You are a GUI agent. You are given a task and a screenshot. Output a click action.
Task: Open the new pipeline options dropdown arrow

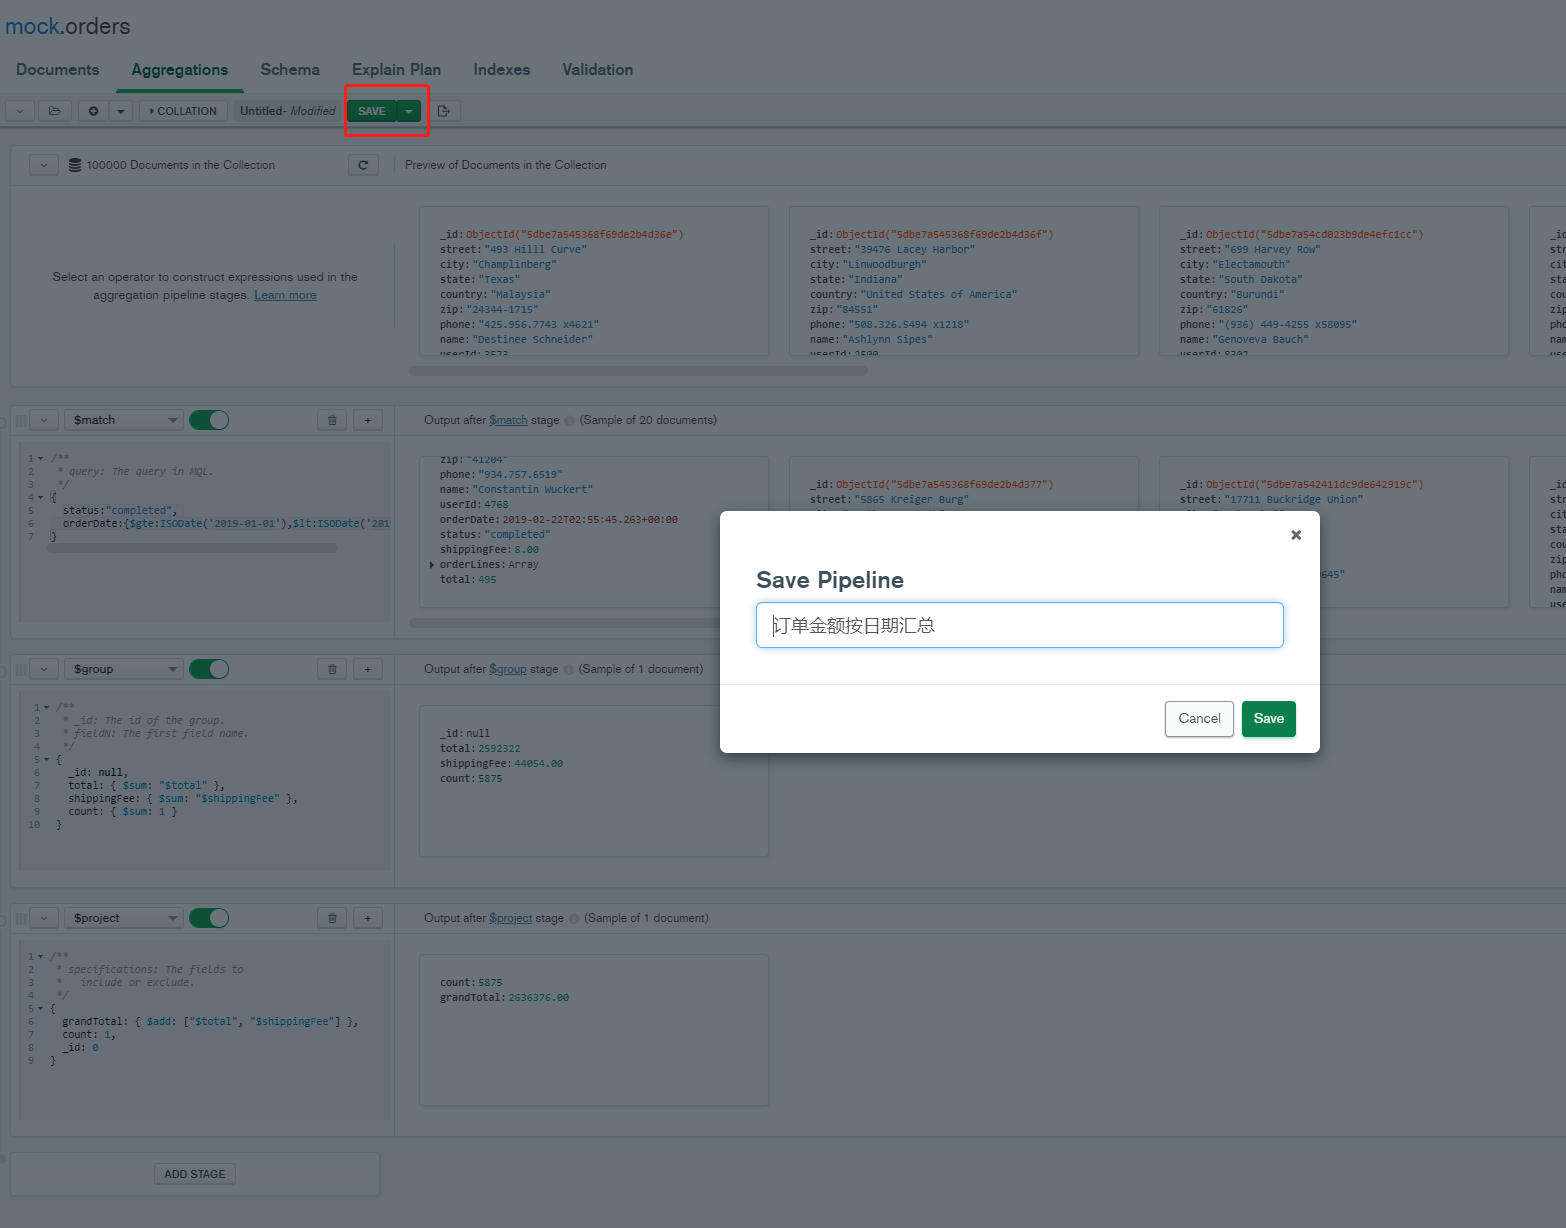pyautogui.click(x=121, y=111)
